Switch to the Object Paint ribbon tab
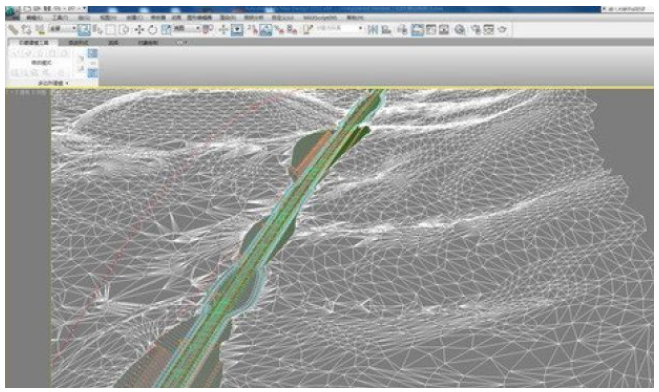Viewport: 659px width, 392px height. click(148, 42)
